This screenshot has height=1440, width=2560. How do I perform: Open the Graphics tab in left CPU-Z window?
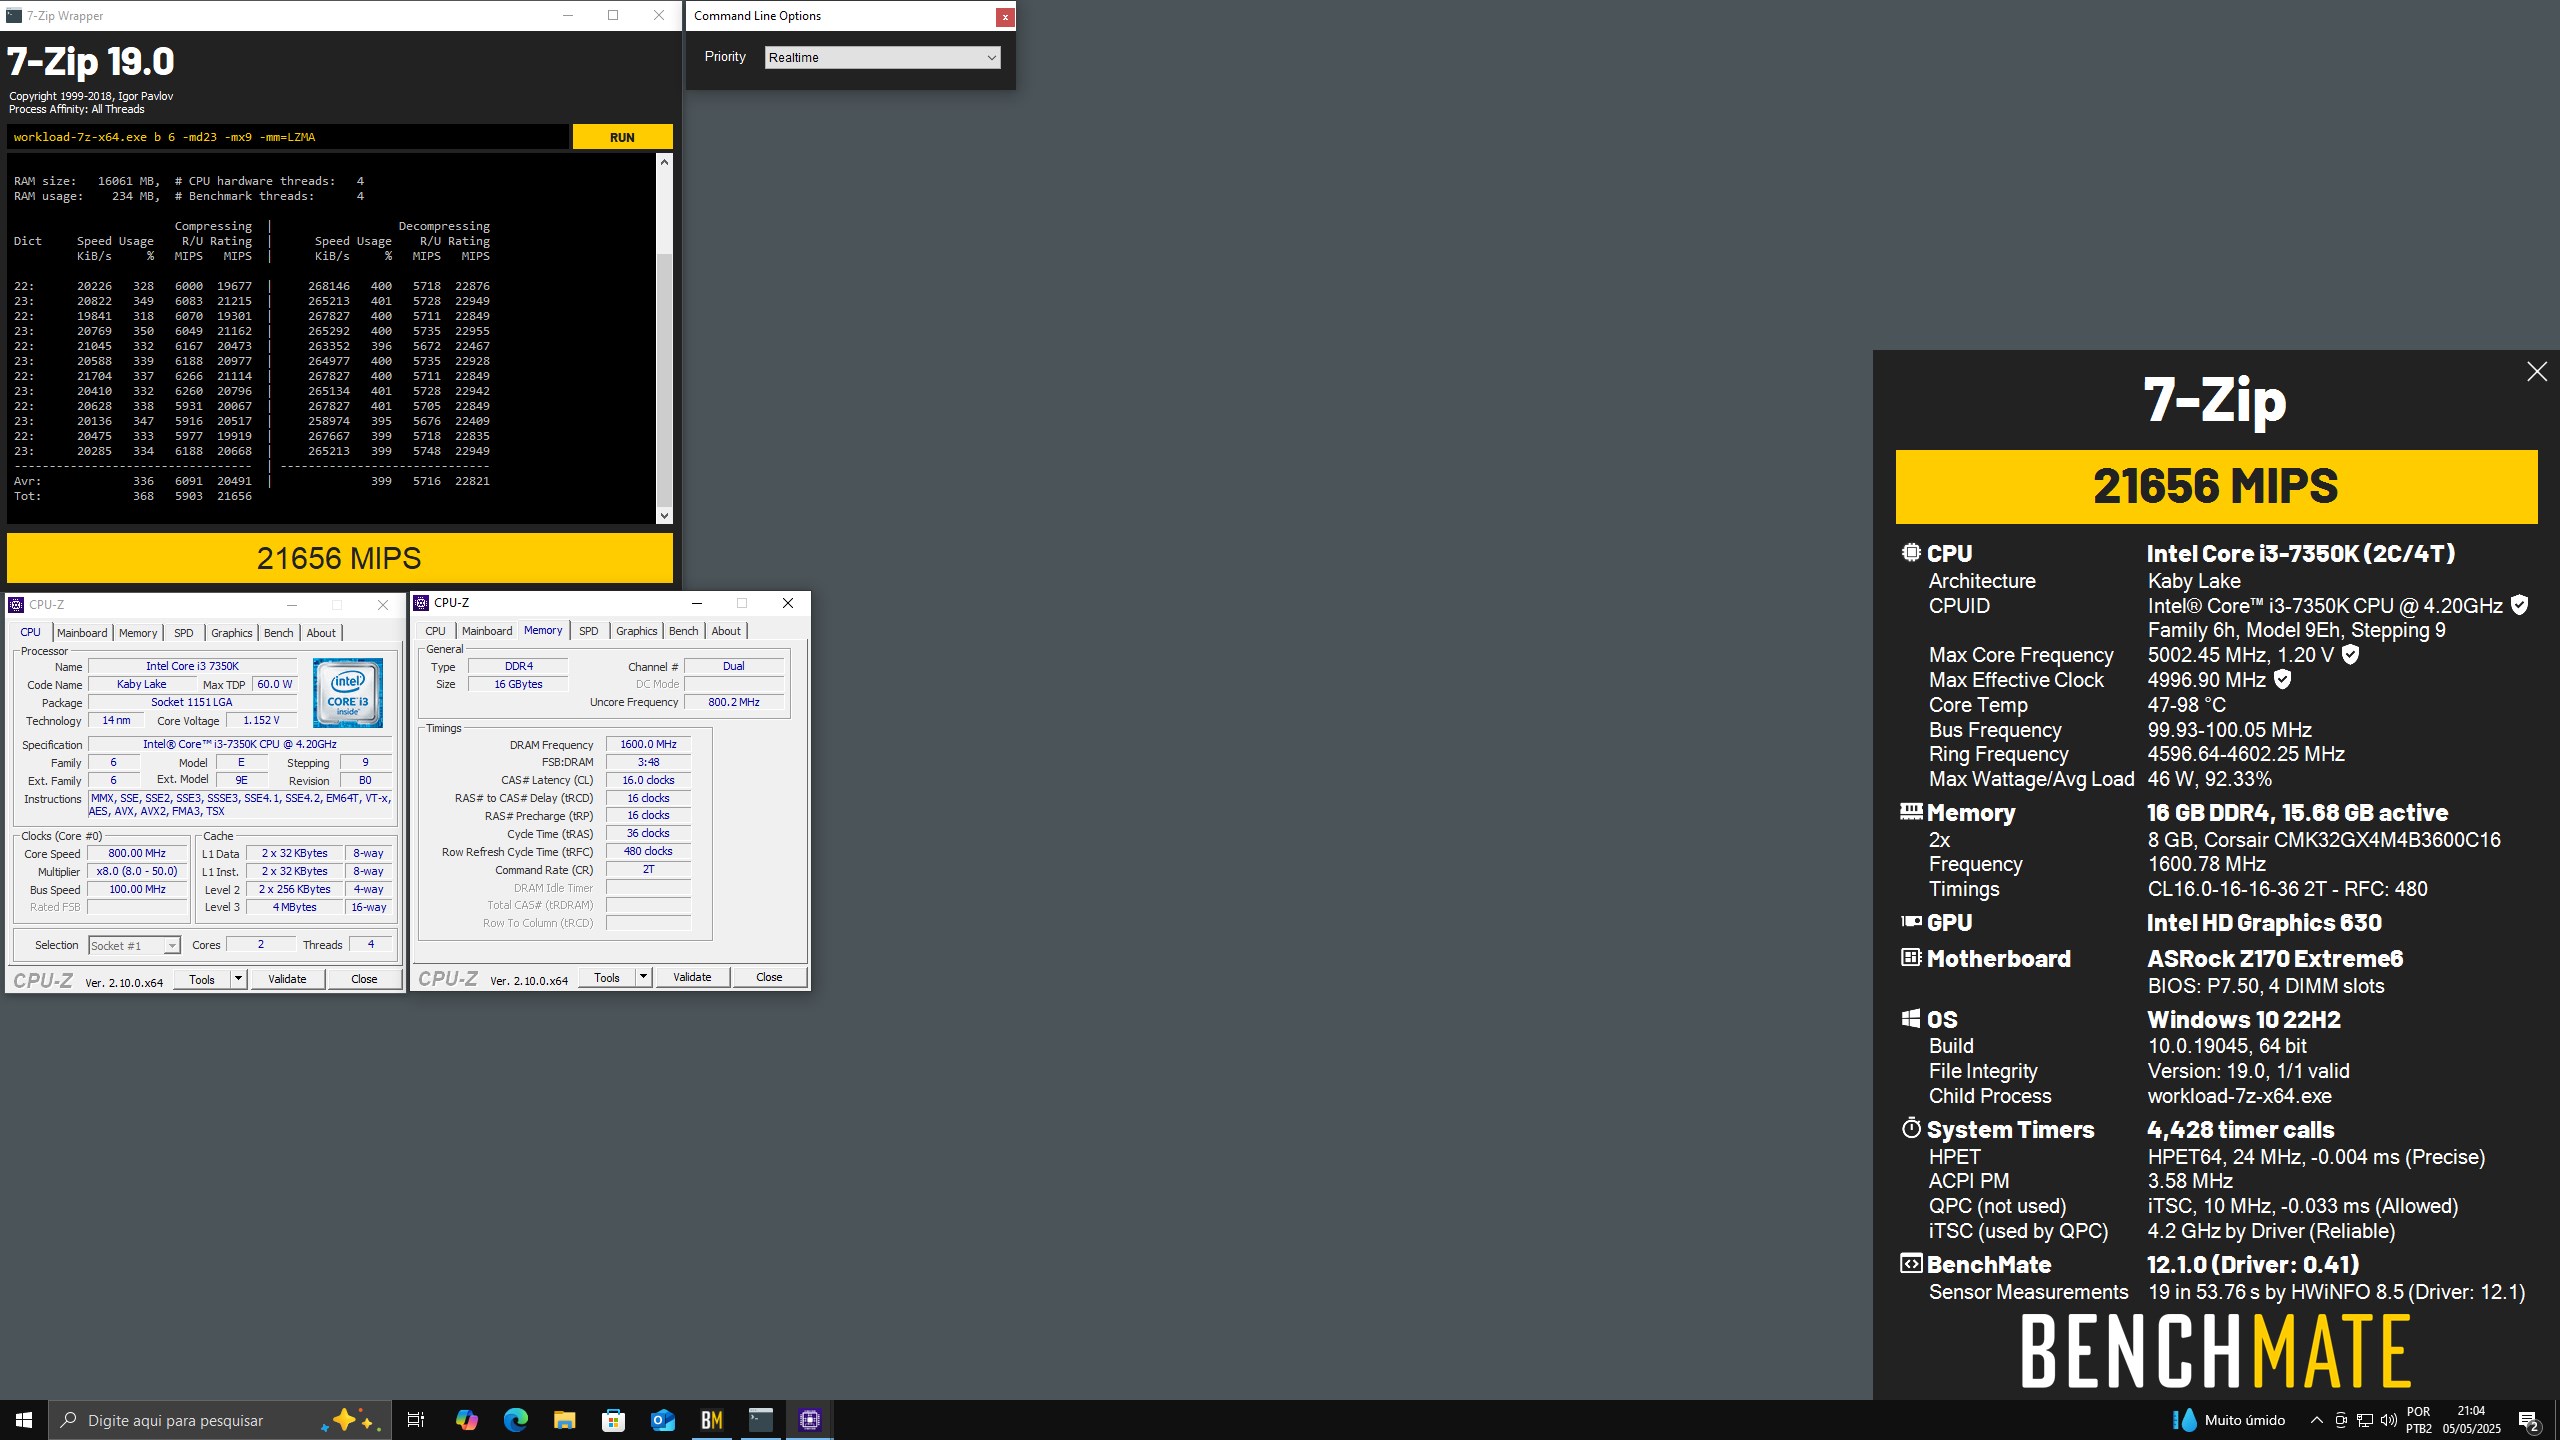tap(231, 633)
